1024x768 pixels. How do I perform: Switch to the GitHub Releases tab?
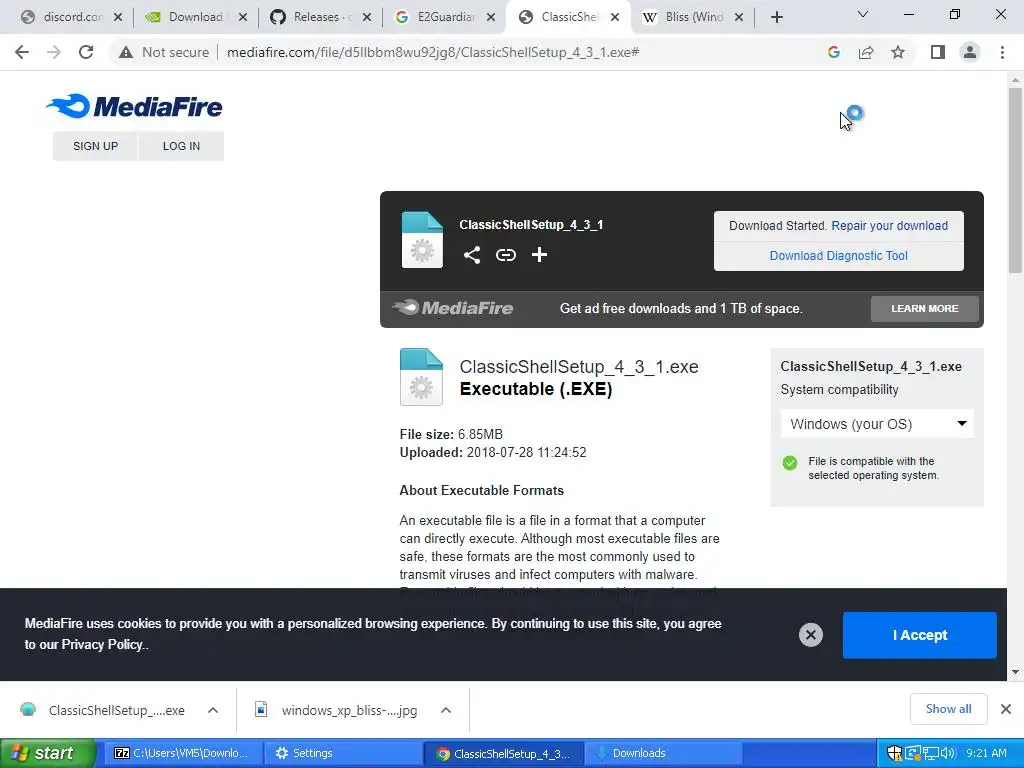[x=315, y=18]
